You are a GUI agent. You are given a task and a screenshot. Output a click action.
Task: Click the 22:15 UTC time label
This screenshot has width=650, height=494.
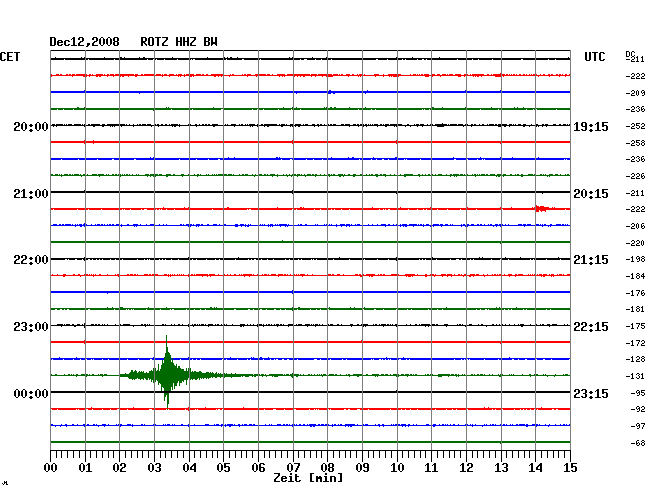coord(591,327)
